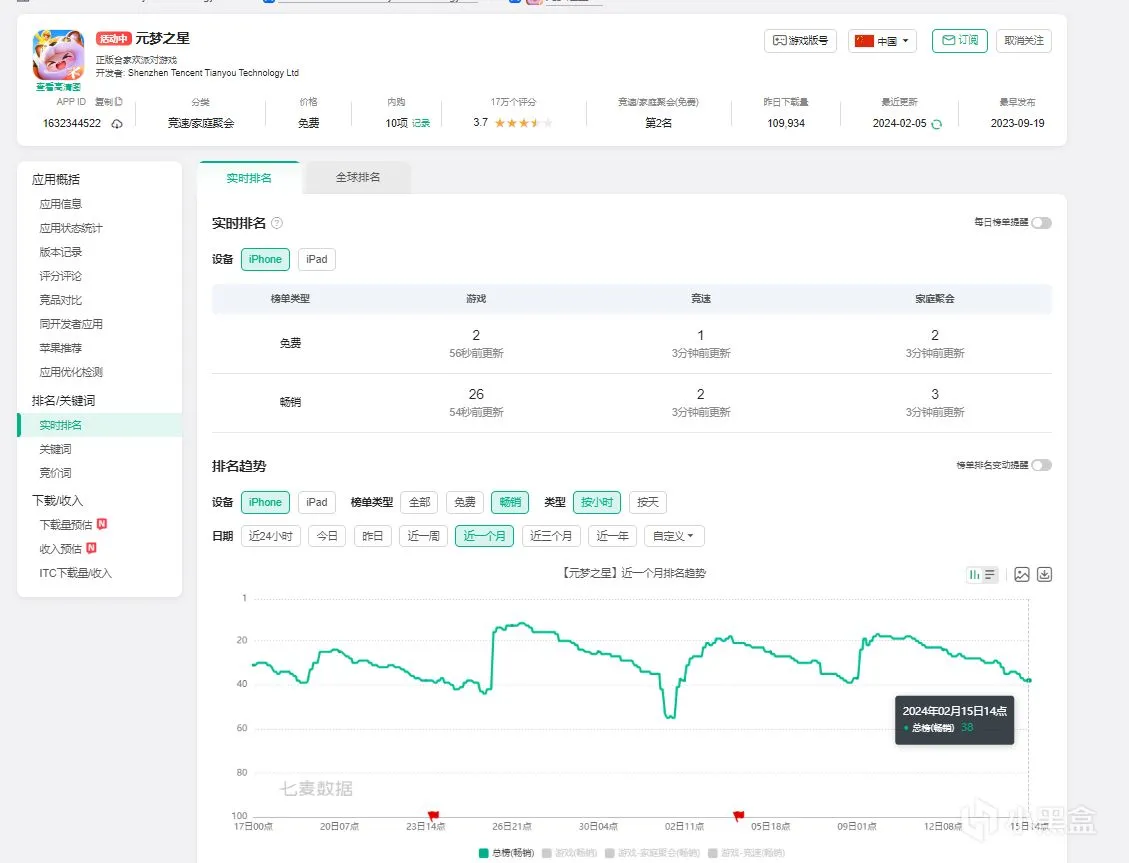This screenshot has width=1129, height=863.
Task: Open 竞价词 in the sidebar
Action: click(x=55, y=473)
